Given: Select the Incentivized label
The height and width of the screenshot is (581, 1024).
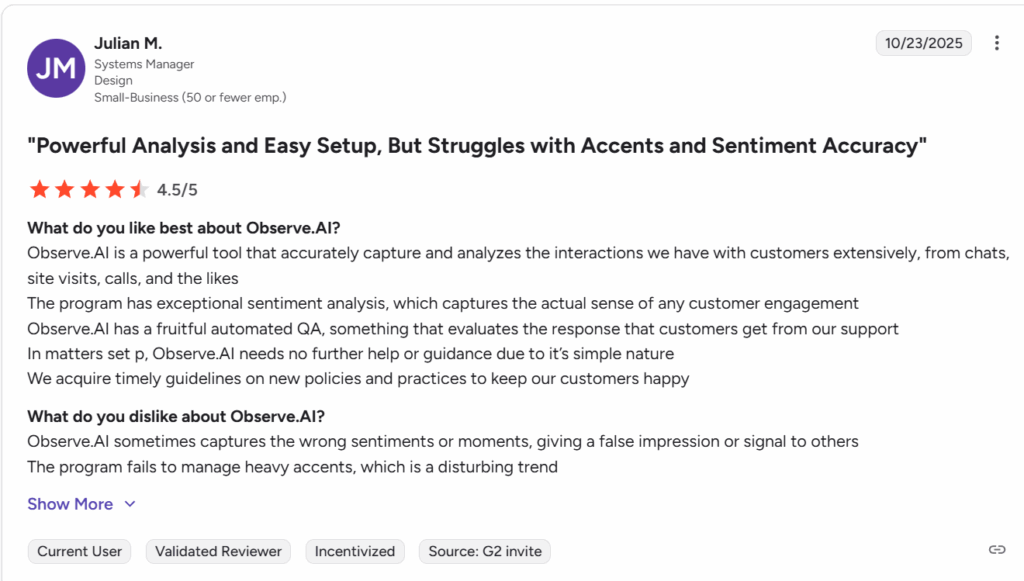Looking at the screenshot, I should [355, 551].
